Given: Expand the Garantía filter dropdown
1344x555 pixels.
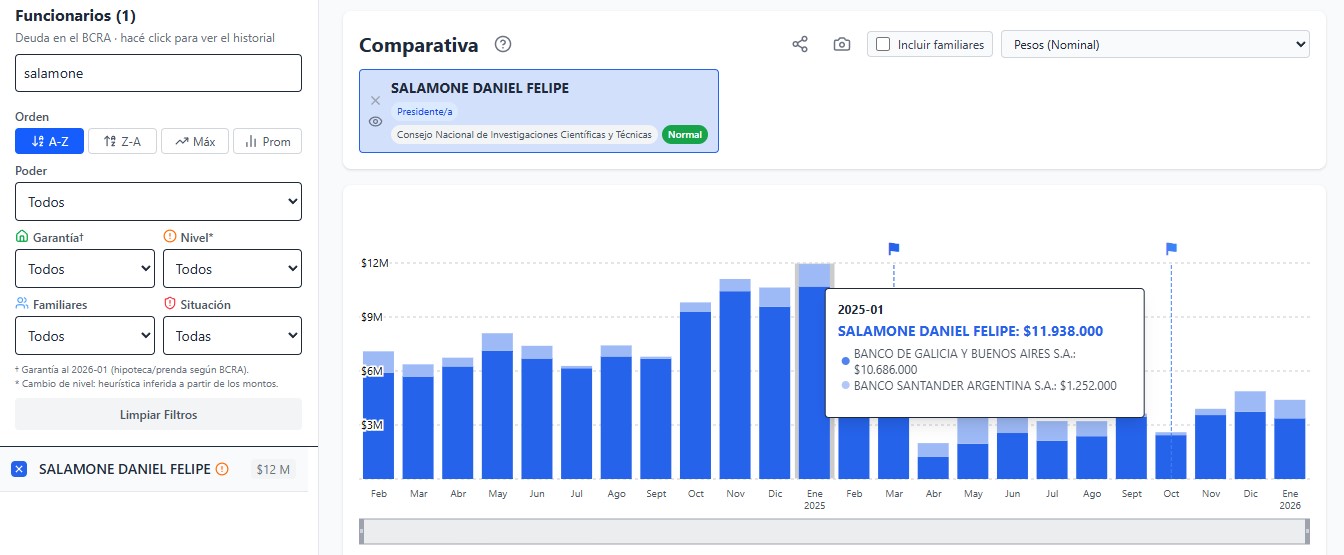Looking at the screenshot, I should tap(85, 269).
